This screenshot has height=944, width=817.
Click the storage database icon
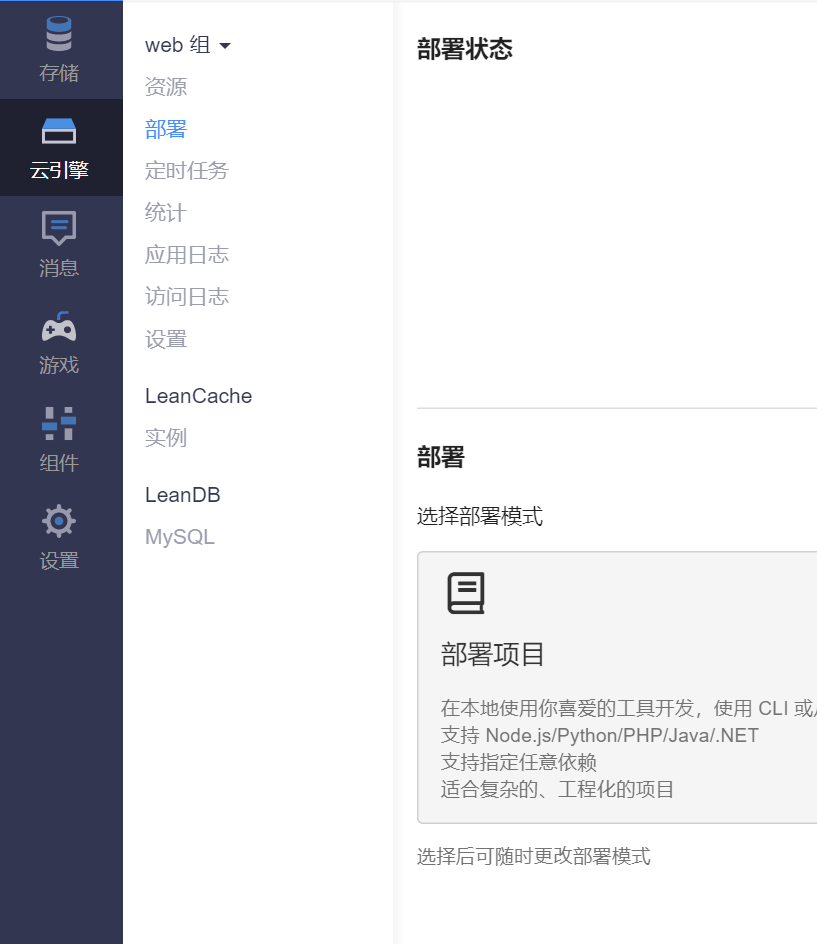pos(59,35)
